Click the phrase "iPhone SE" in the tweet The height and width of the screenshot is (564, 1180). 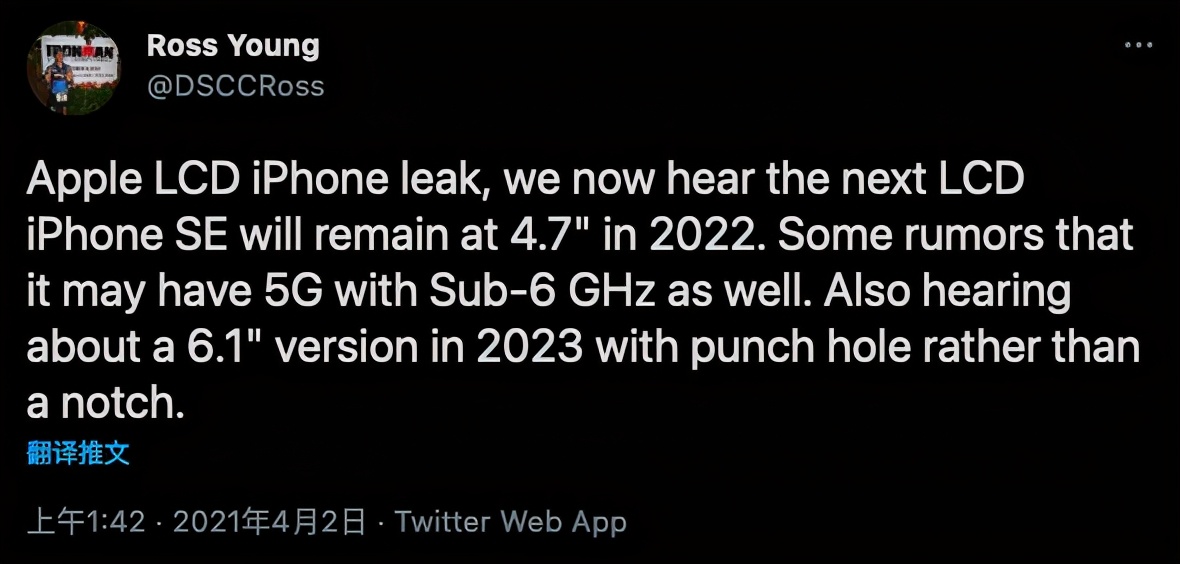pos(129,236)
